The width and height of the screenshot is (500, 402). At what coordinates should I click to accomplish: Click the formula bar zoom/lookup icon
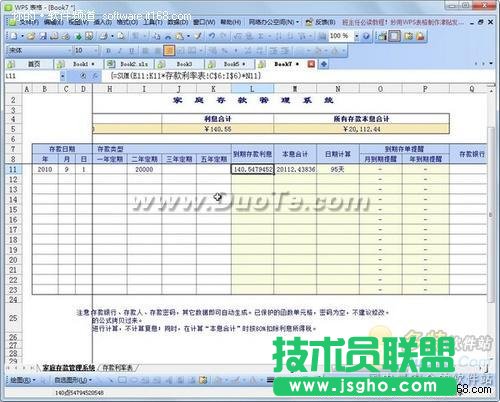tap(84, 76)
